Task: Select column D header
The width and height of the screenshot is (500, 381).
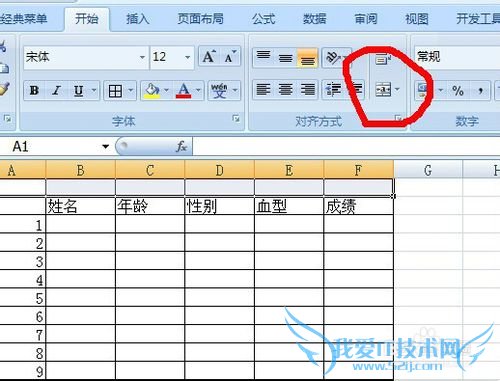Action: 219,170
